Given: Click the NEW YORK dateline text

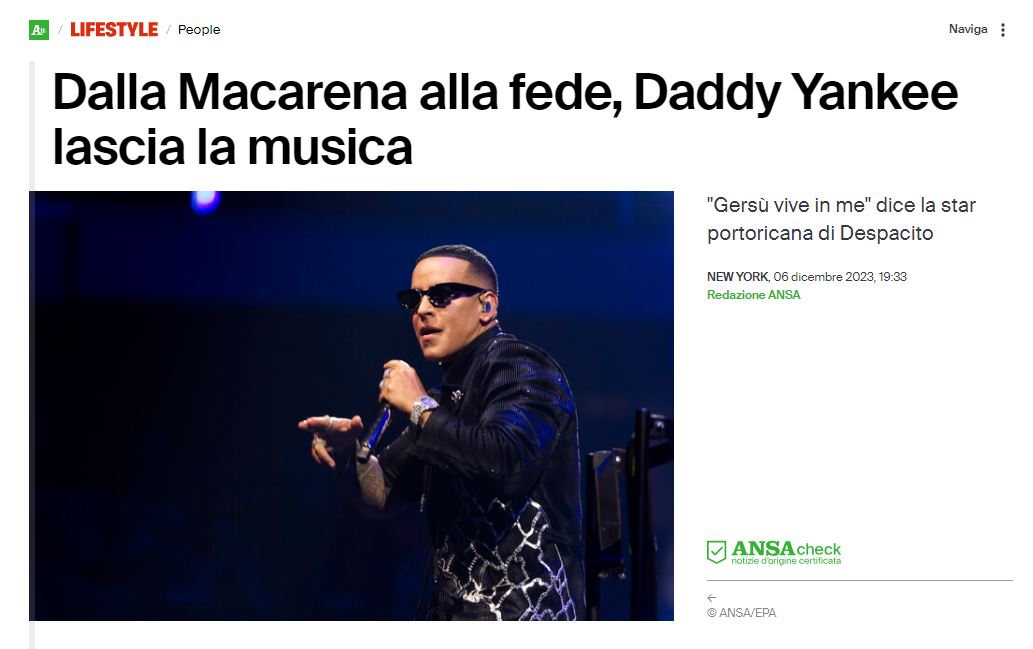Looking at the screenshot, I should coord(738,277).
